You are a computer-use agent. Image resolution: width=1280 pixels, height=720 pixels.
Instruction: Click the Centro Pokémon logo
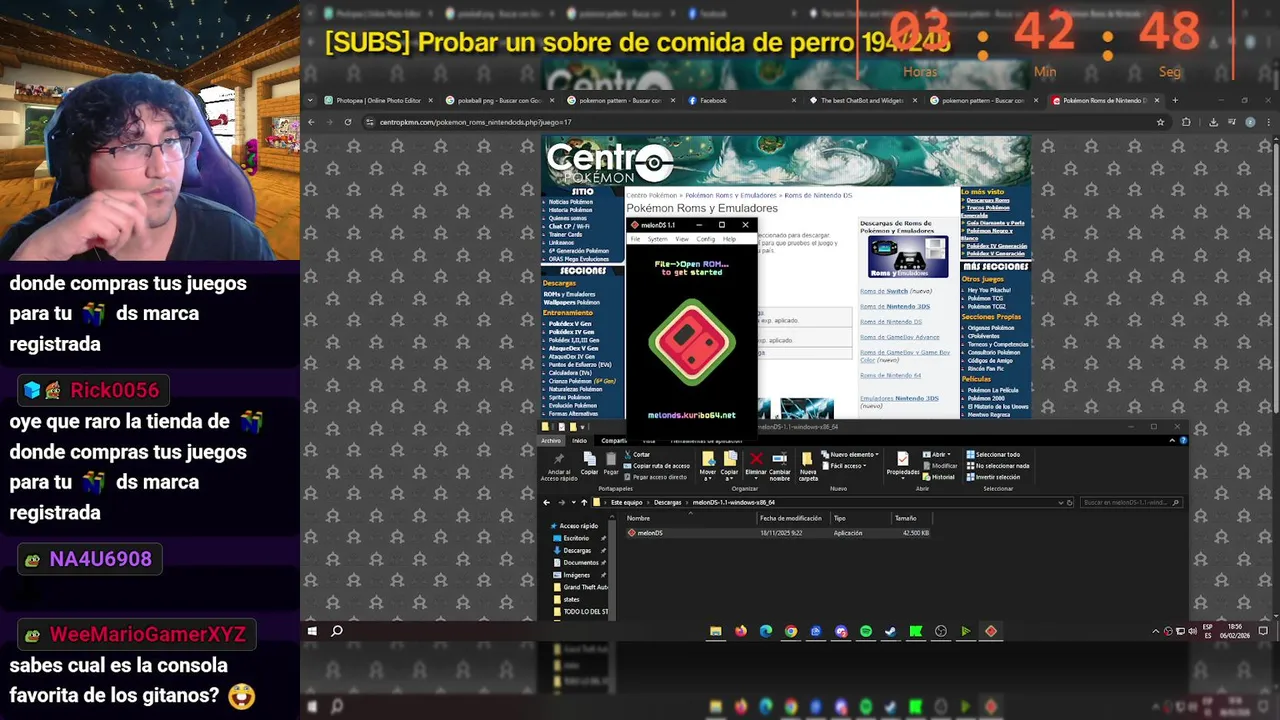point(610,163)
